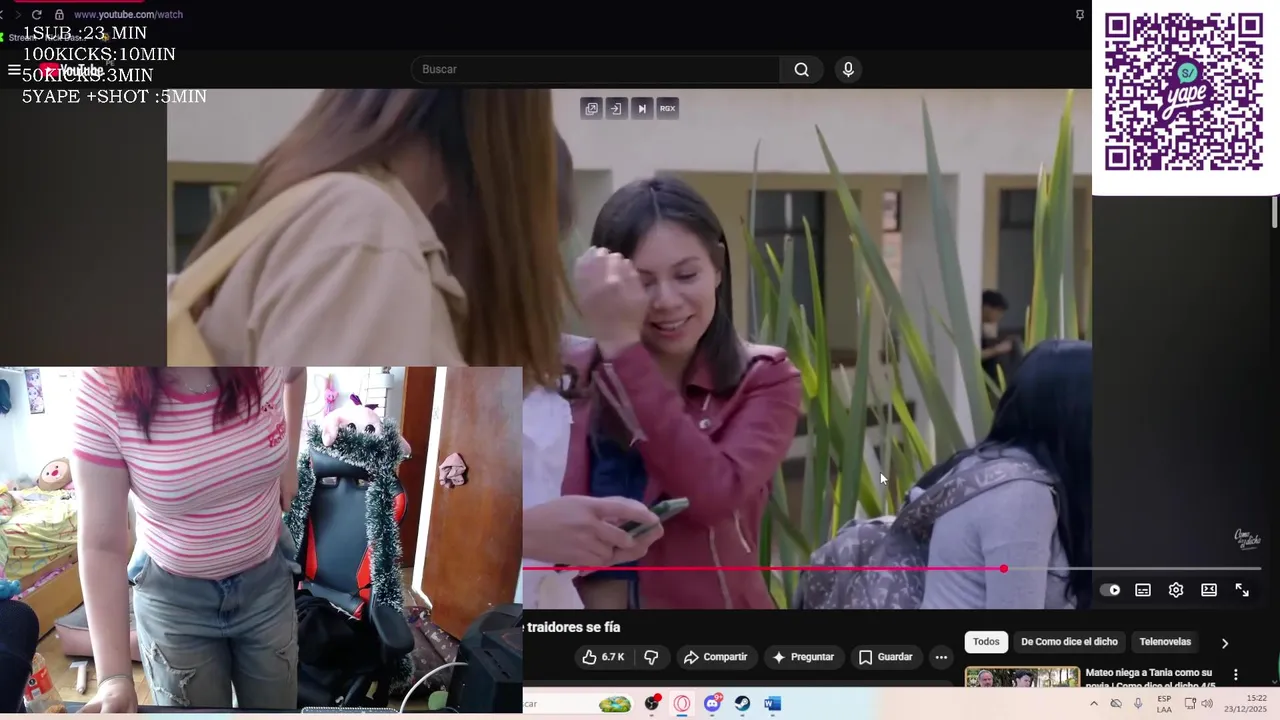Open Discord from taskbar
Screen dimensions: 1280x720
coord(712,704)
